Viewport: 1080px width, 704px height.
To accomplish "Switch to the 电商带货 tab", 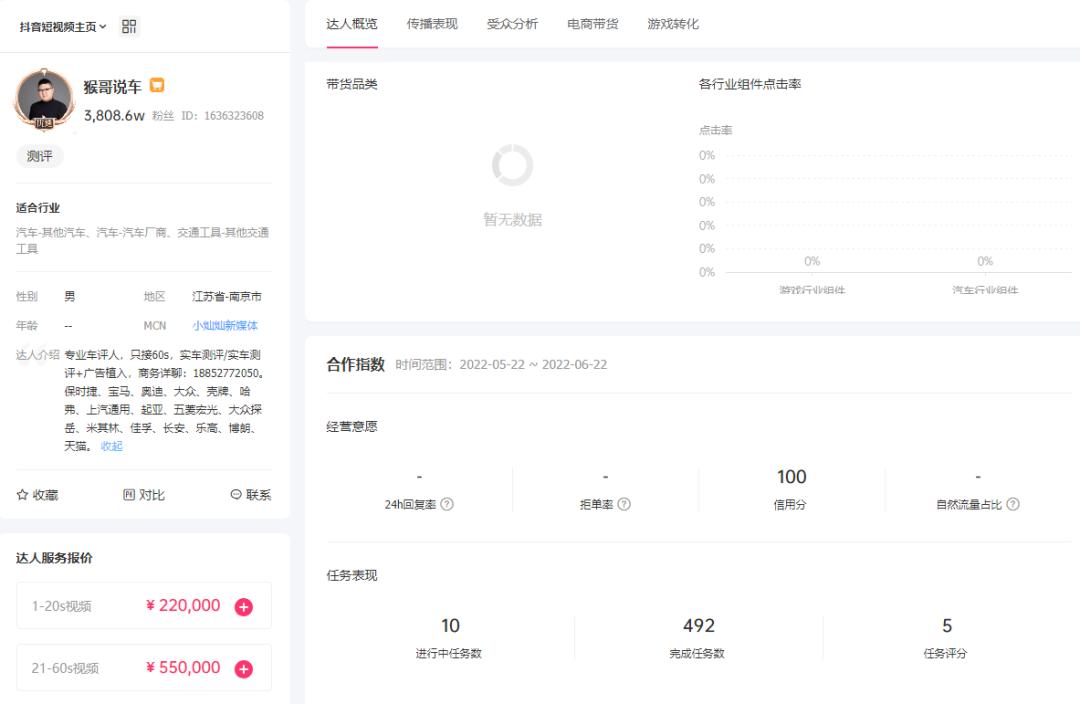I will (x=592, y=24).
